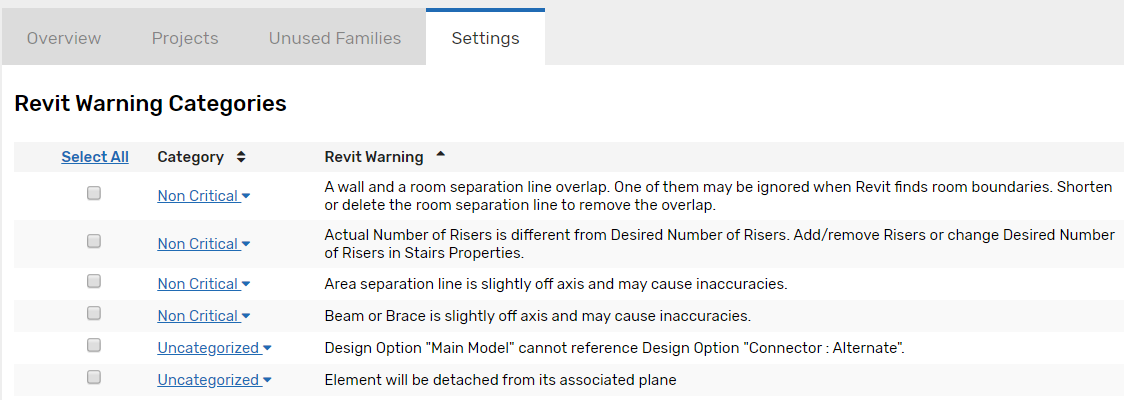Check the Design Option Main Model row
The width and height of the screenshot is (1124, 400).
coord(94,345)
